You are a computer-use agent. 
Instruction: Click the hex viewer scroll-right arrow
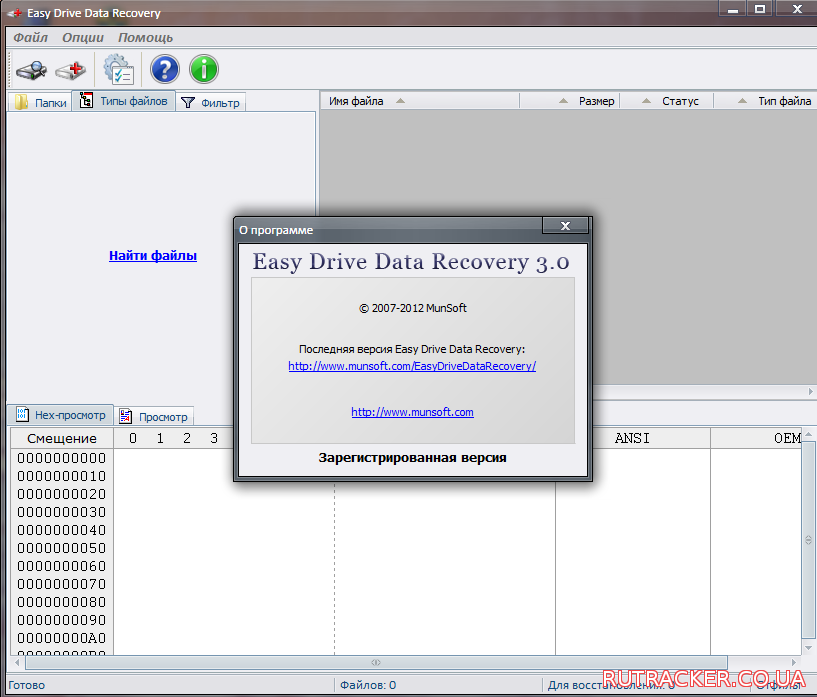tap(794, 663)
